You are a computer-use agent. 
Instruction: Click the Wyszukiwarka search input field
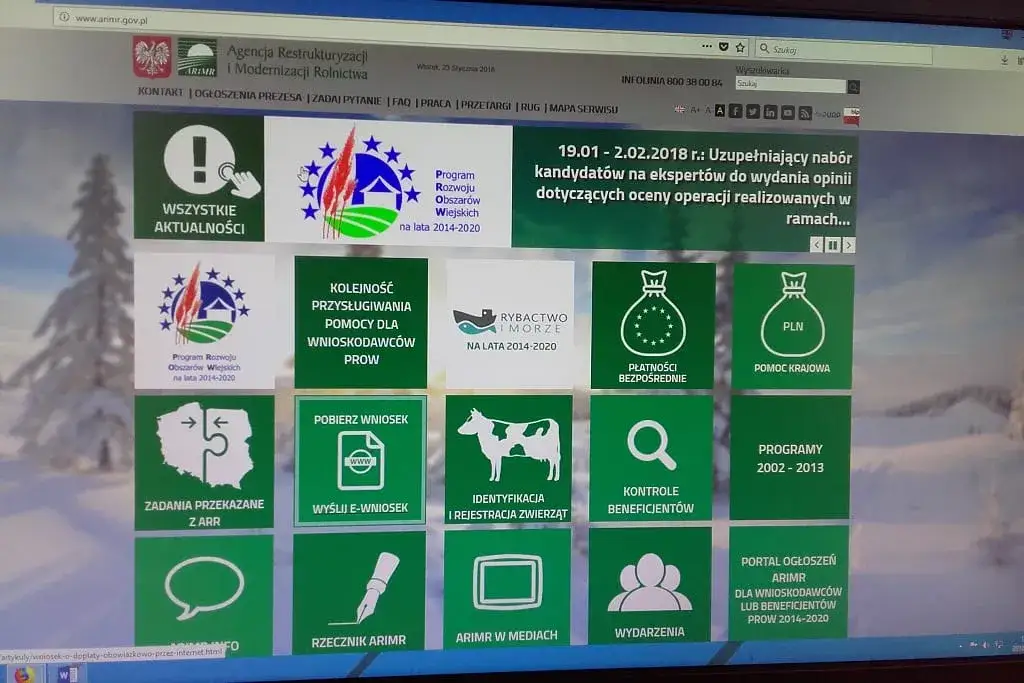point(790,85)
